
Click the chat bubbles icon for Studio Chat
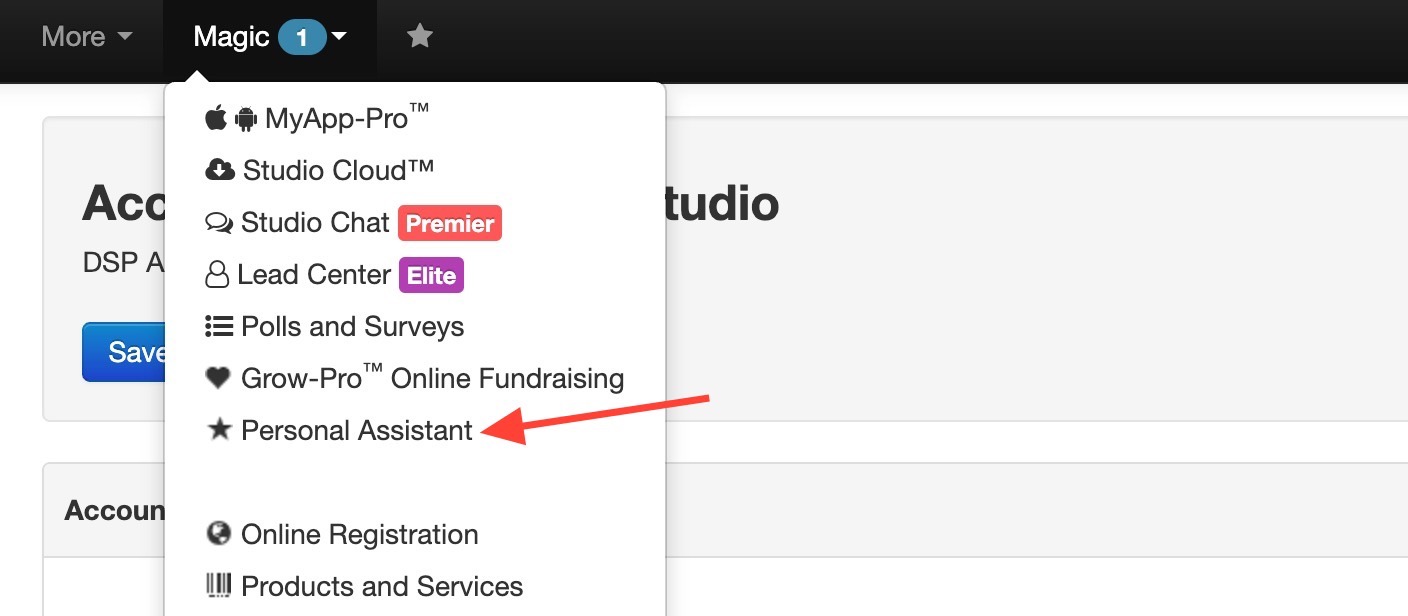(x=219, y=223)
